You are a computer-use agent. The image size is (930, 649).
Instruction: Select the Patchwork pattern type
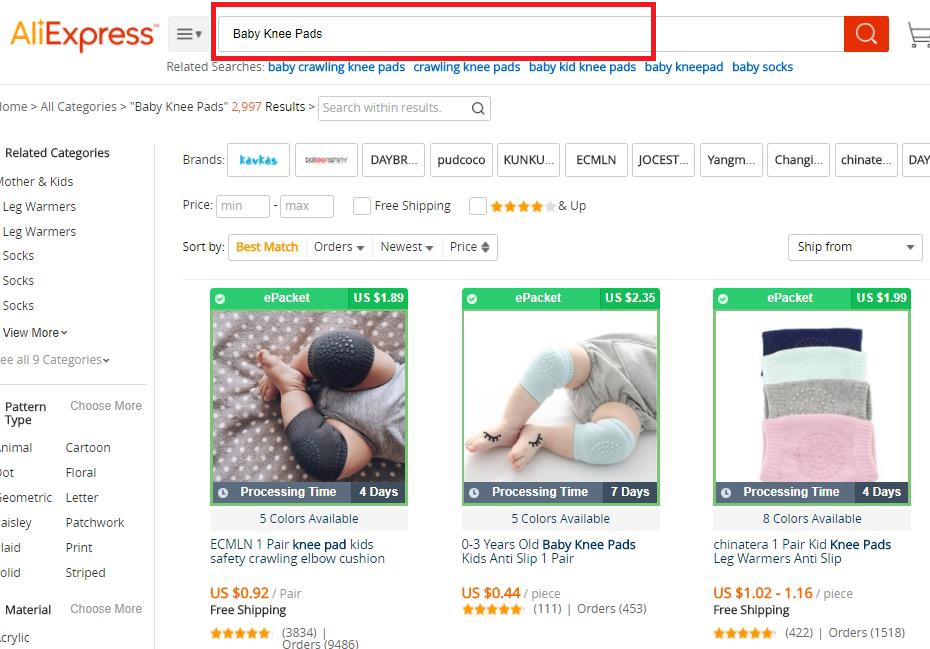pyautogui.click(x=95, y=523)
